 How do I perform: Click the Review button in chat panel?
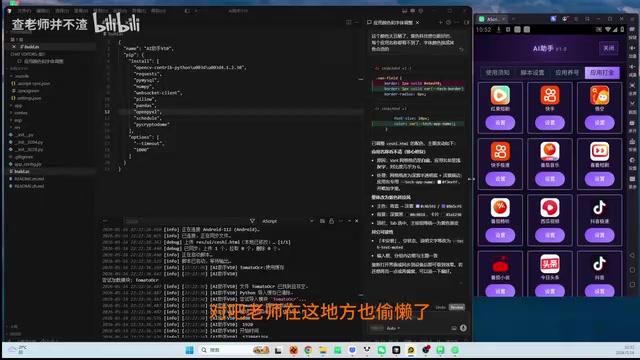coord(456,307)
